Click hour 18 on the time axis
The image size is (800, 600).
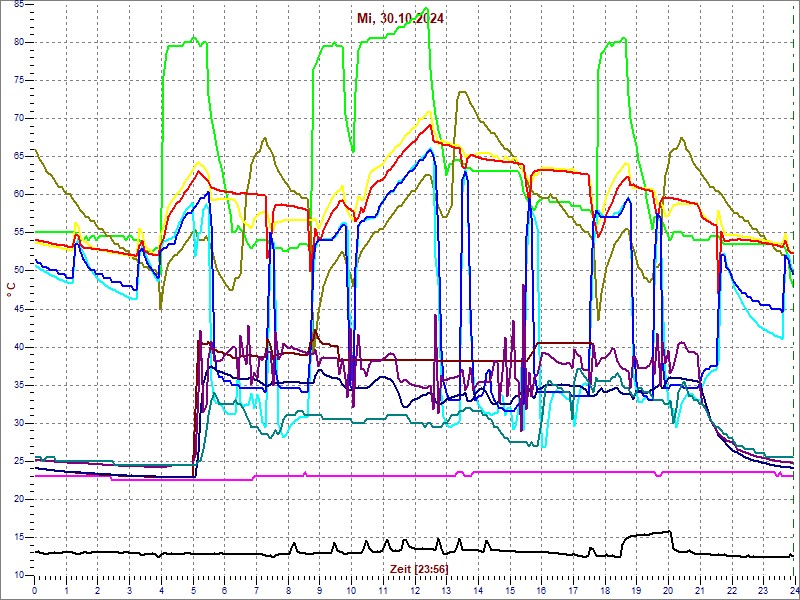coord(604,590)
